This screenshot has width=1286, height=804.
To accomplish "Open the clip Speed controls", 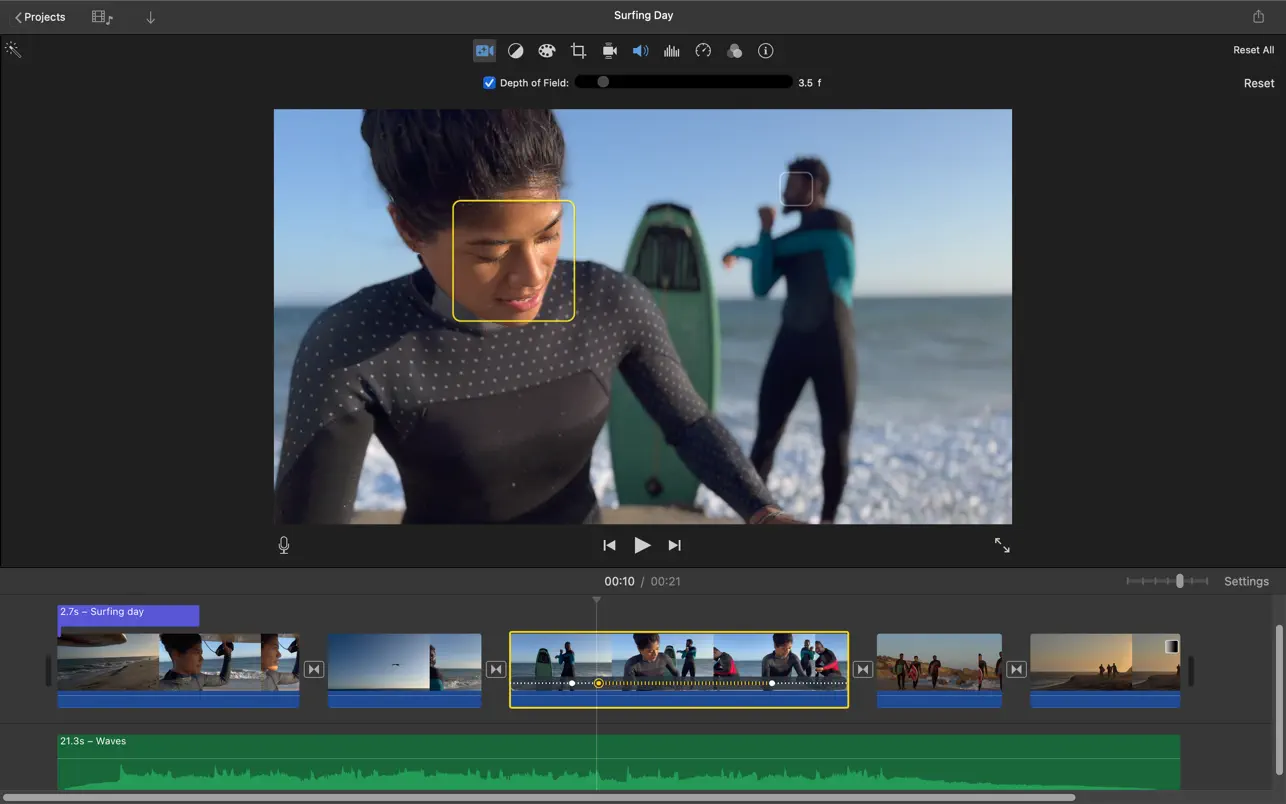I will pyautogui.click(x=703, y=50).
